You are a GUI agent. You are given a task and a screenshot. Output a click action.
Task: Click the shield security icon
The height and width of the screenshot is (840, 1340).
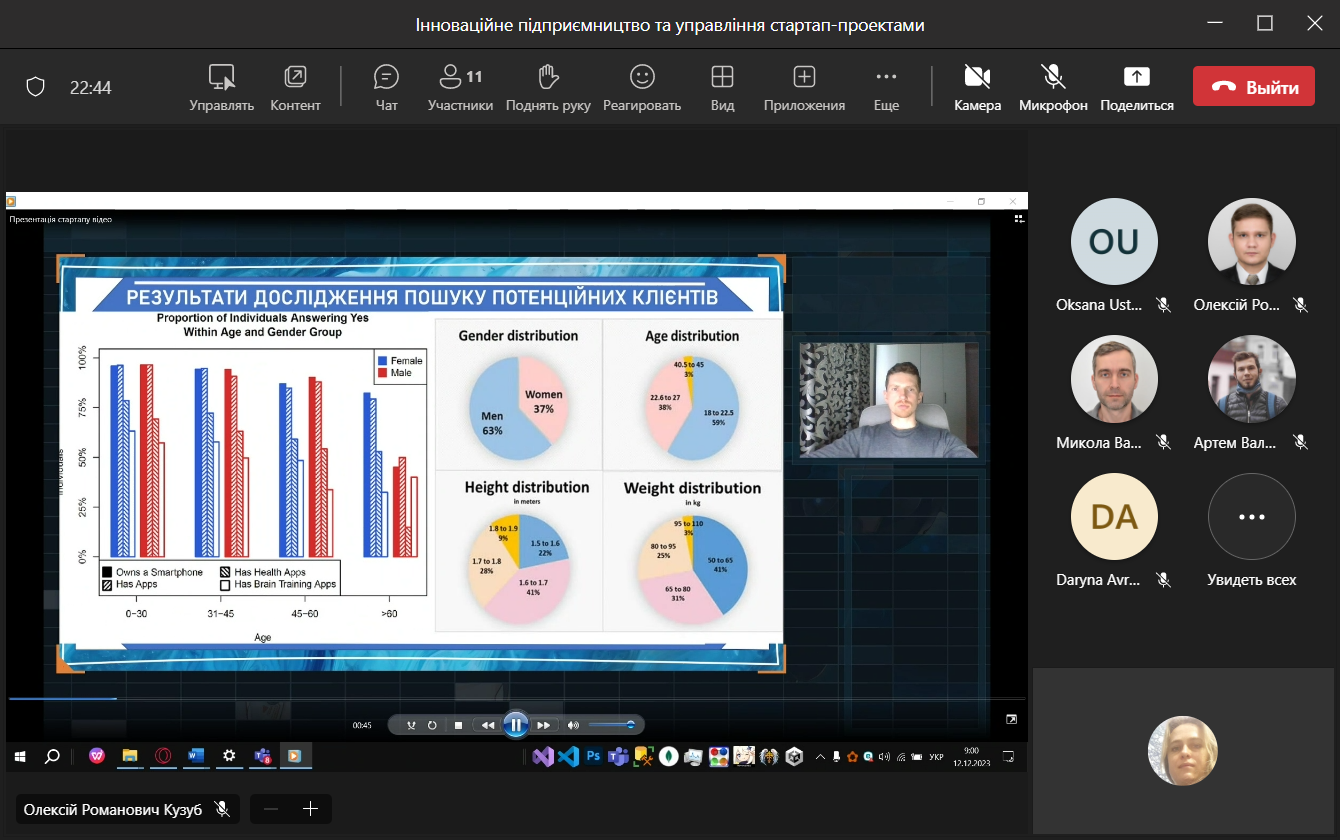click(36, 87)
